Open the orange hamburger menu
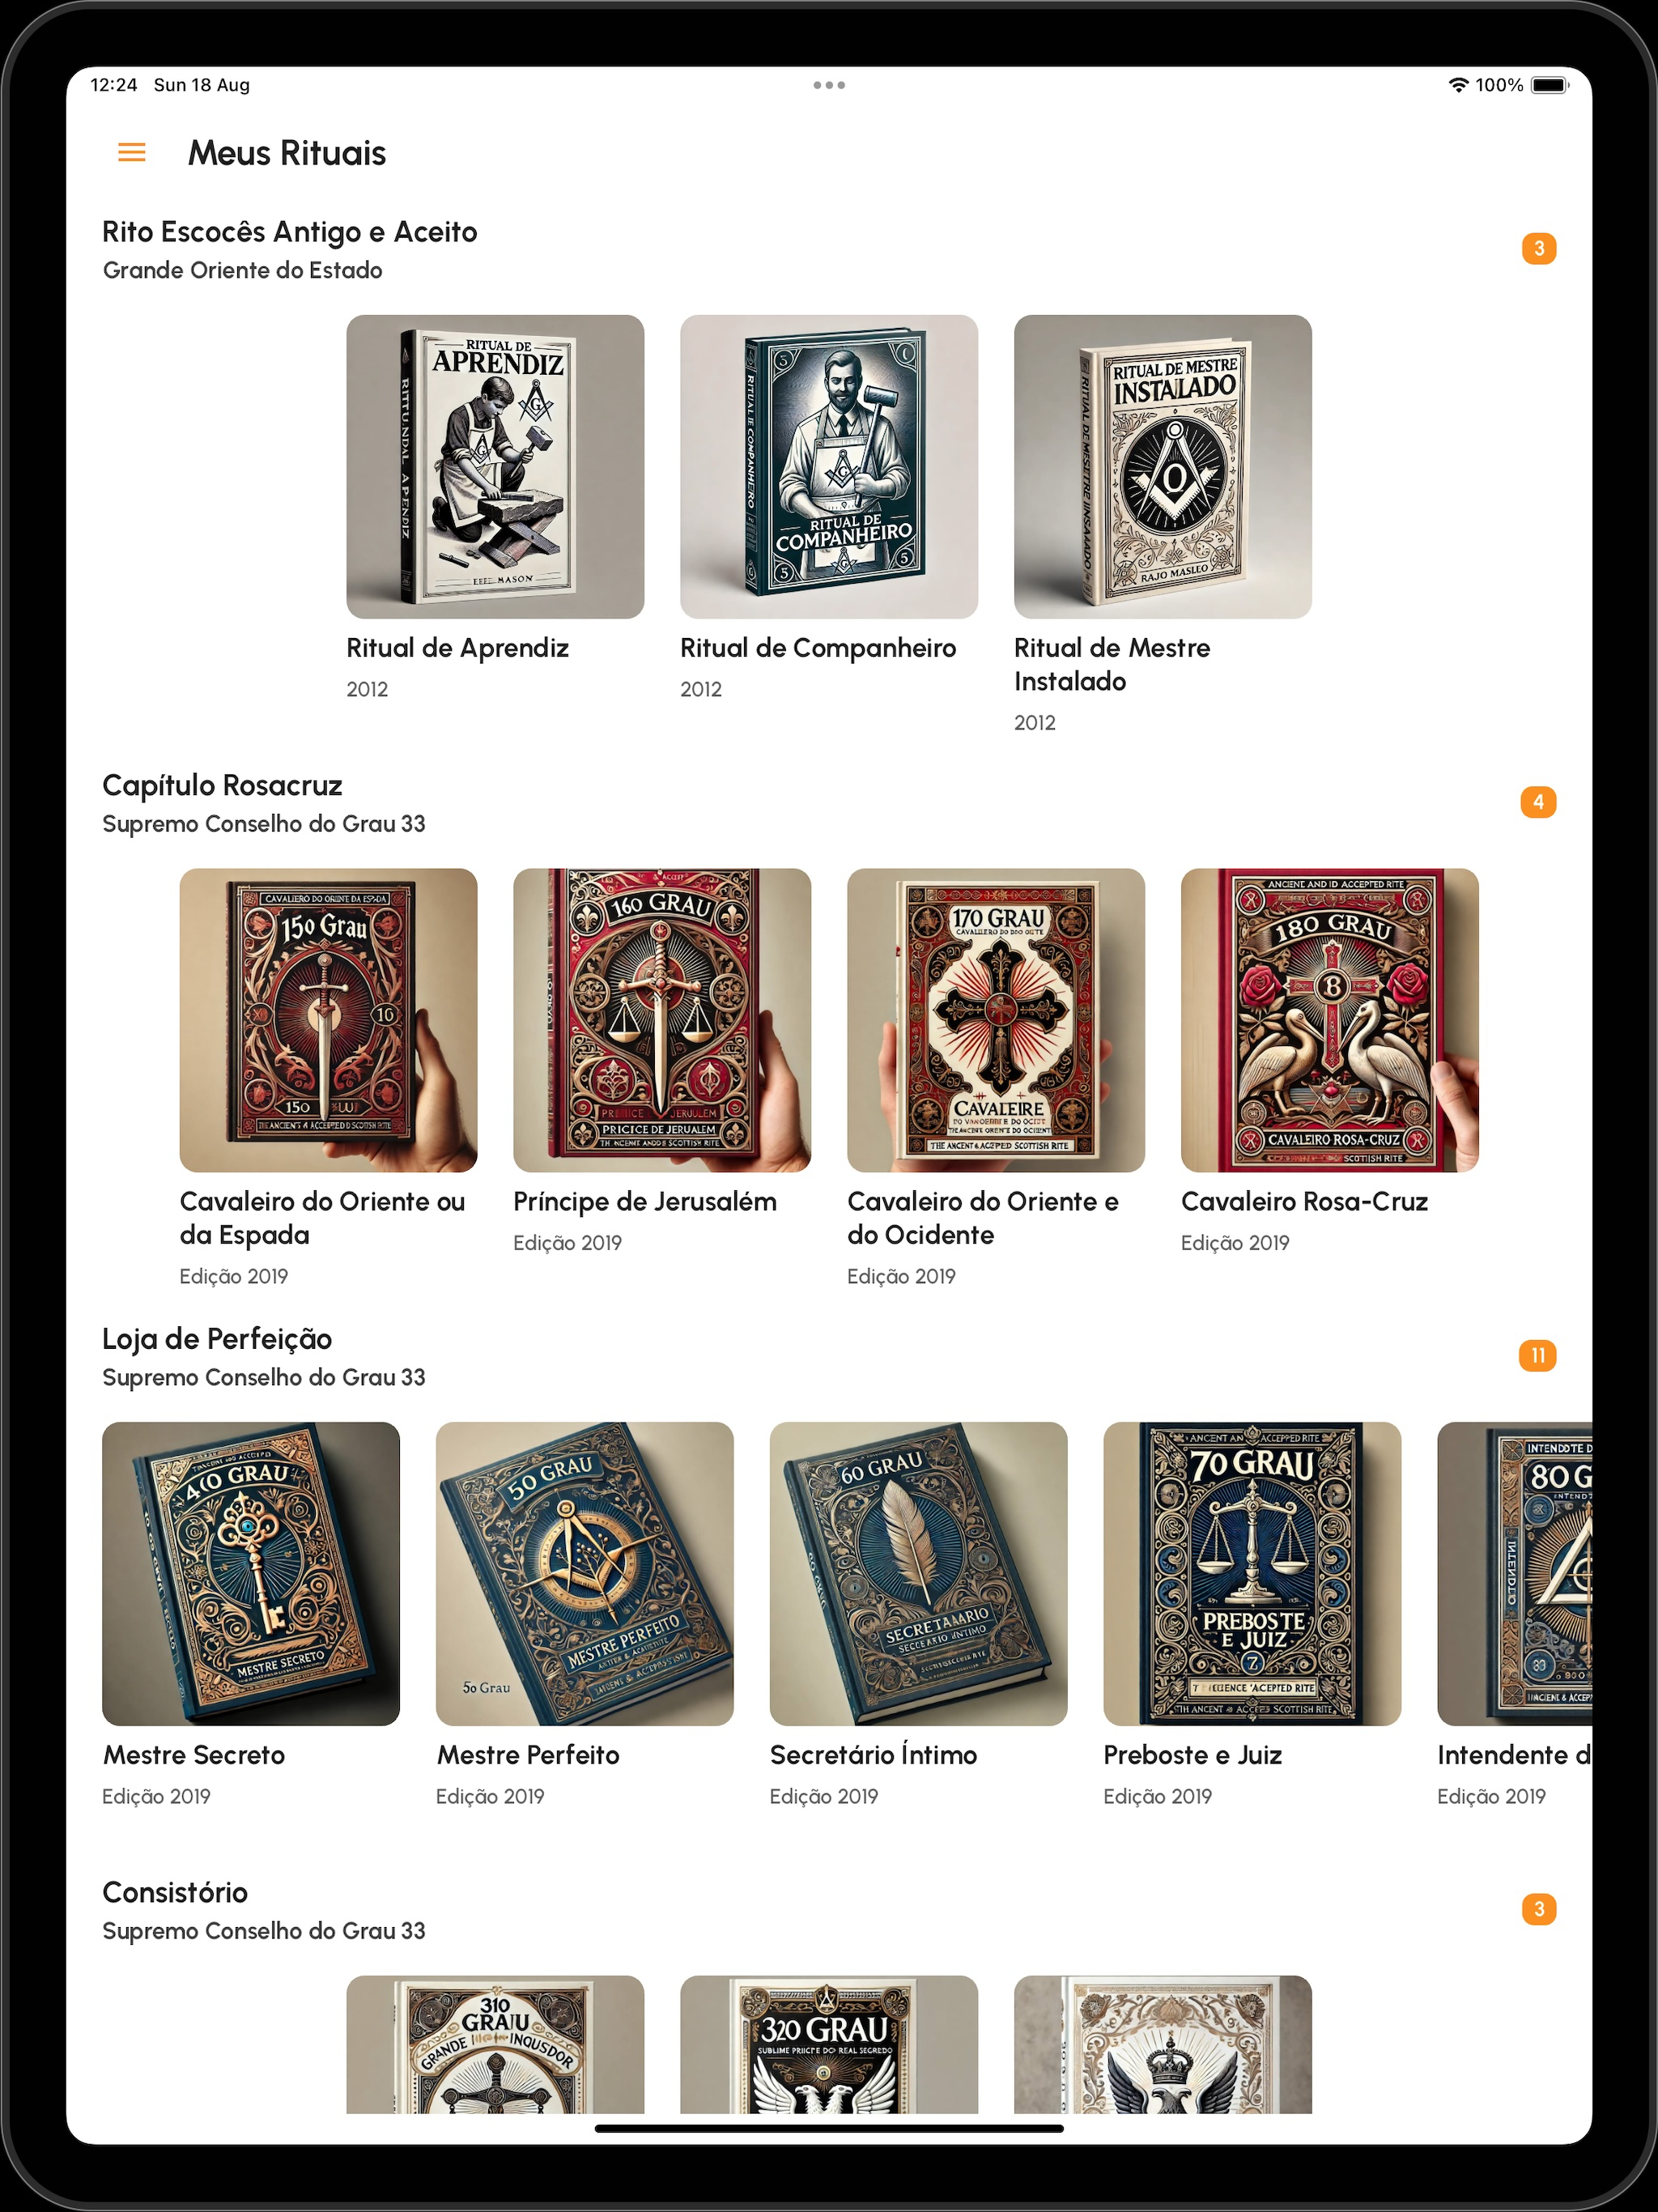Viewport: 1658px width, 2212px height. 132,152
